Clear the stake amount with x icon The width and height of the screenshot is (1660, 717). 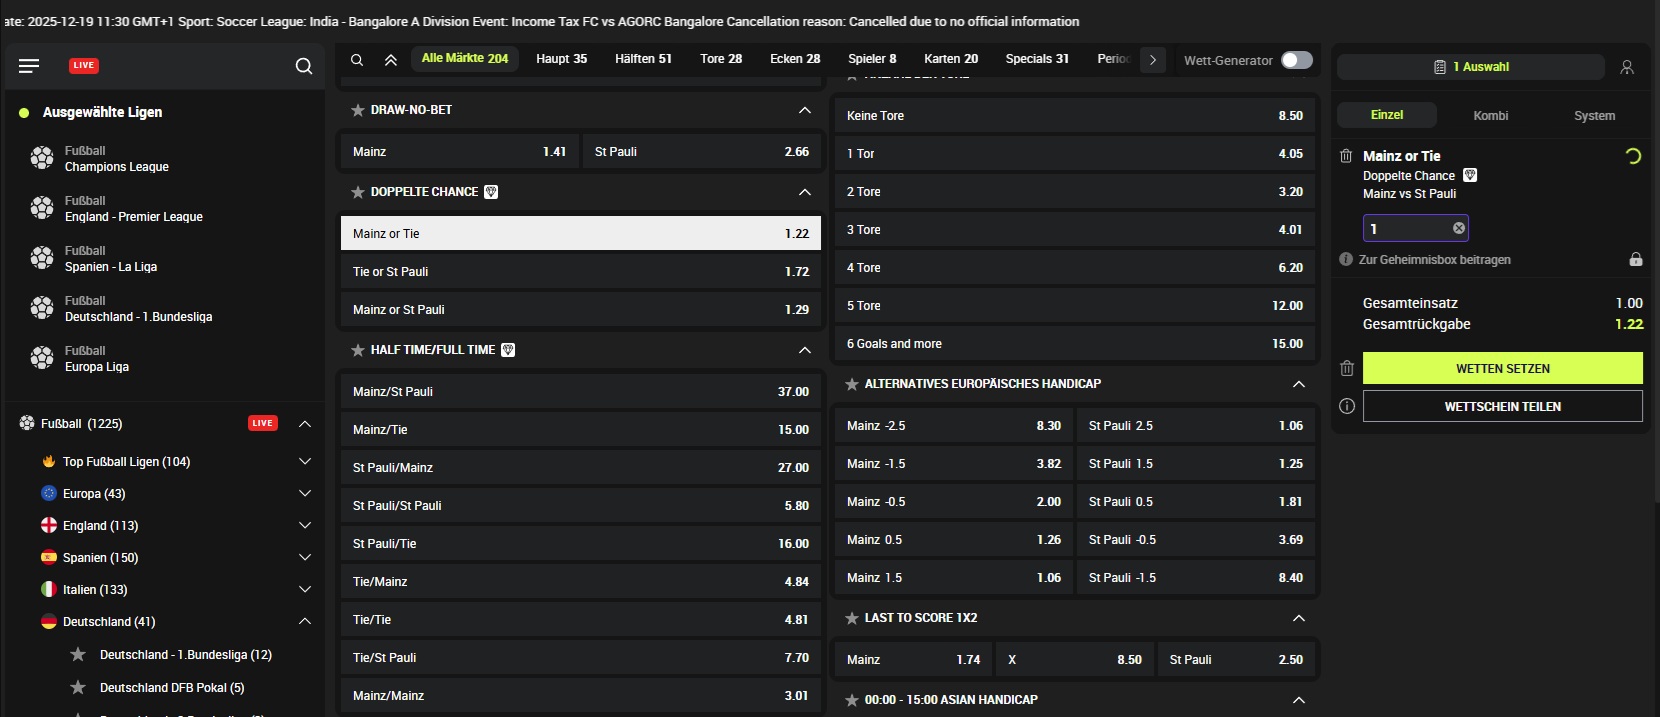point(1459,228)
